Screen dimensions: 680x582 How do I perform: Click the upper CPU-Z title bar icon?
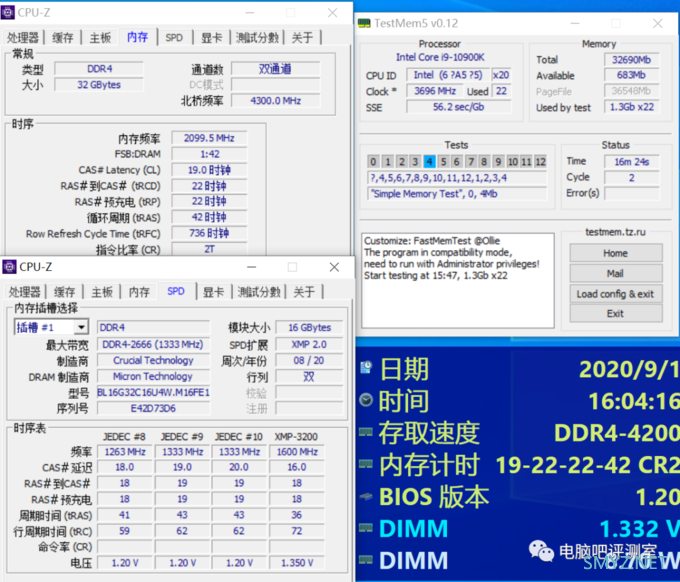8,13
